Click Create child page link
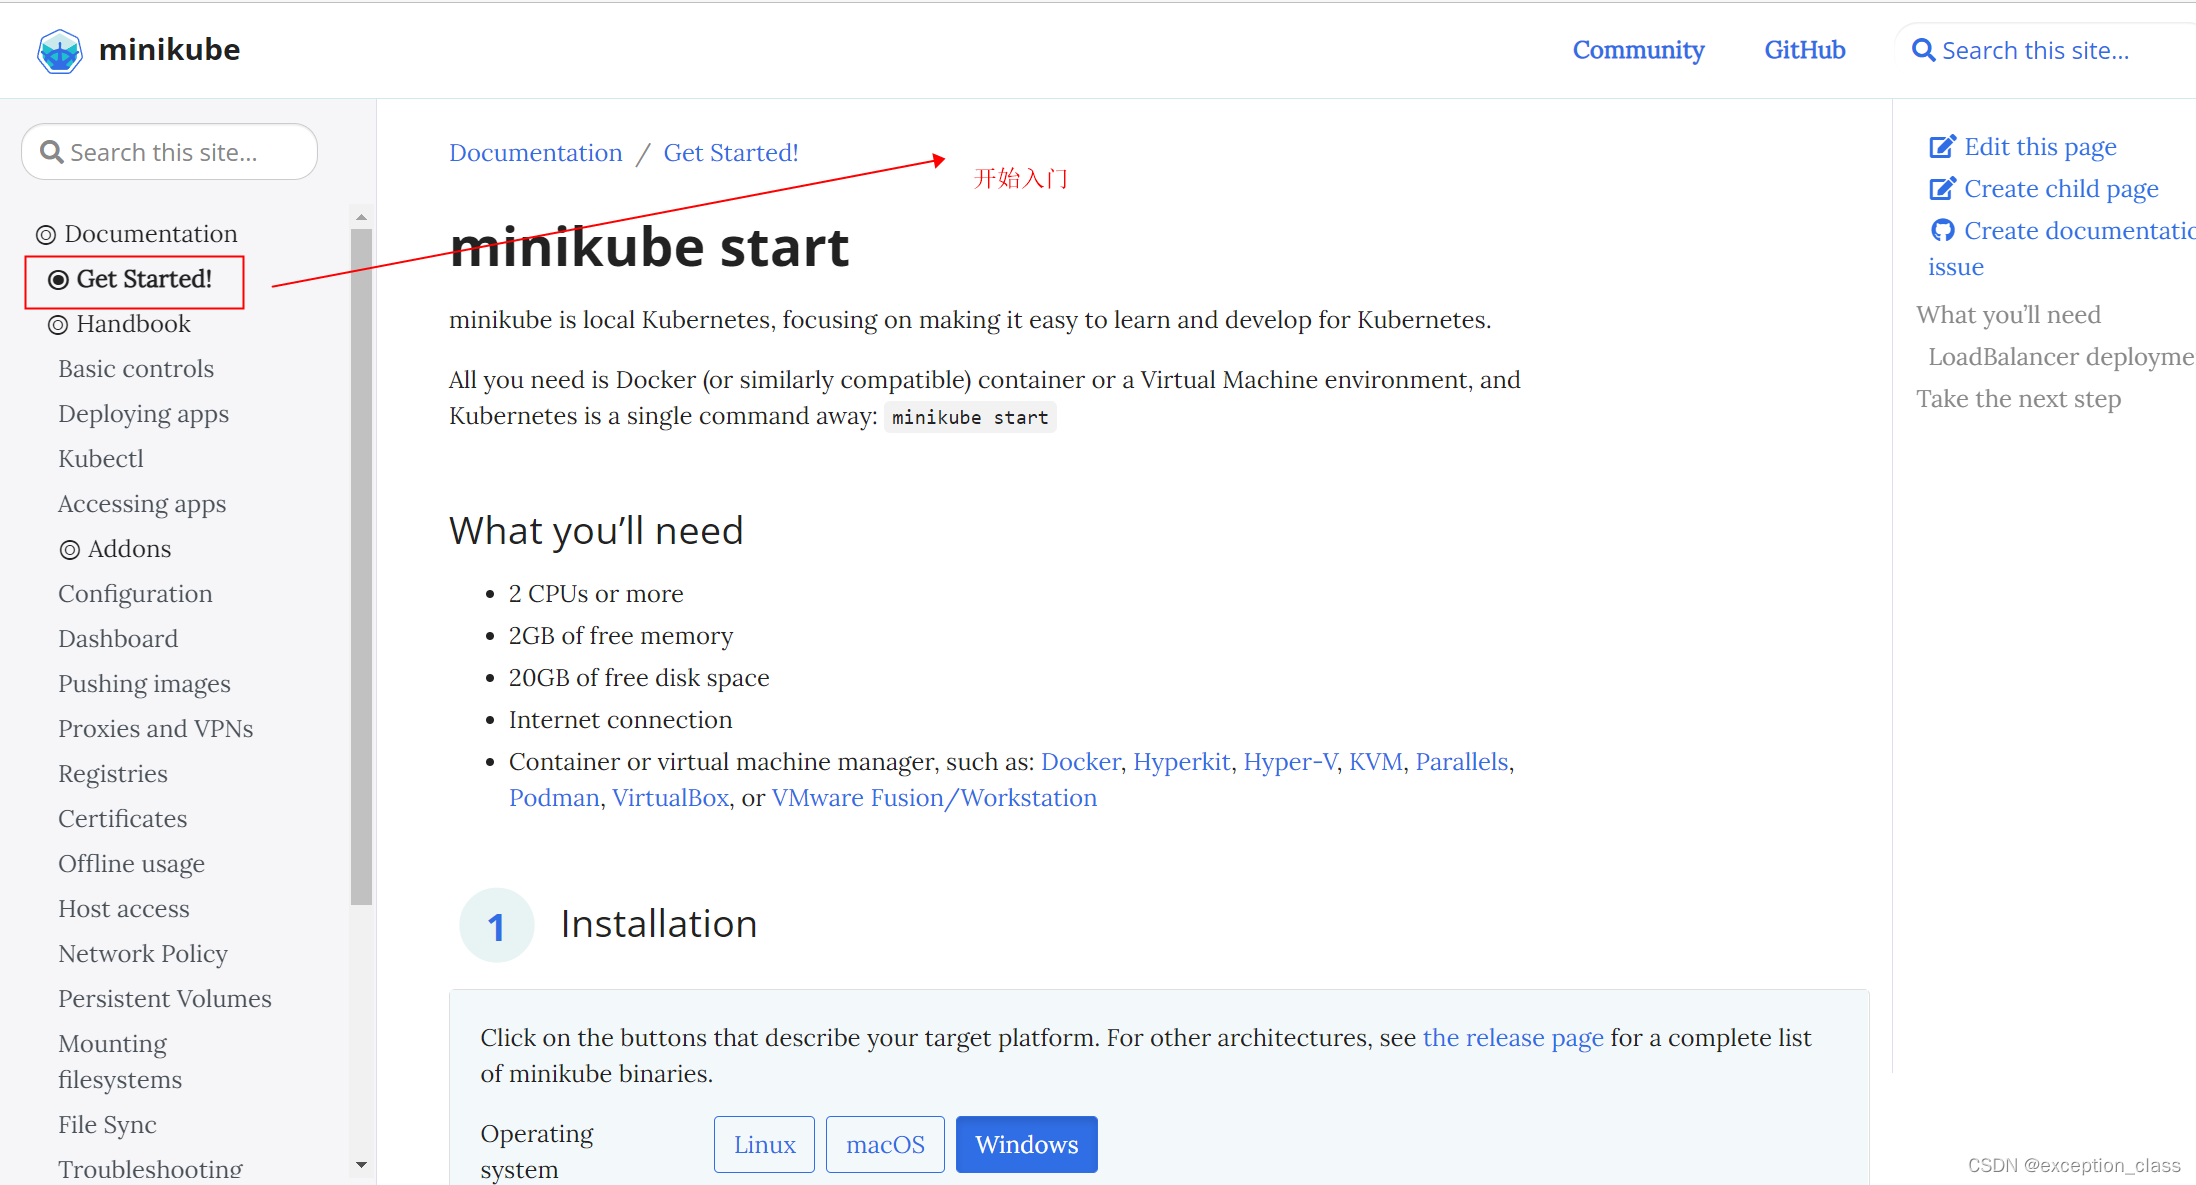This screenshot has height=1185, width=2196. (2061, 189)
